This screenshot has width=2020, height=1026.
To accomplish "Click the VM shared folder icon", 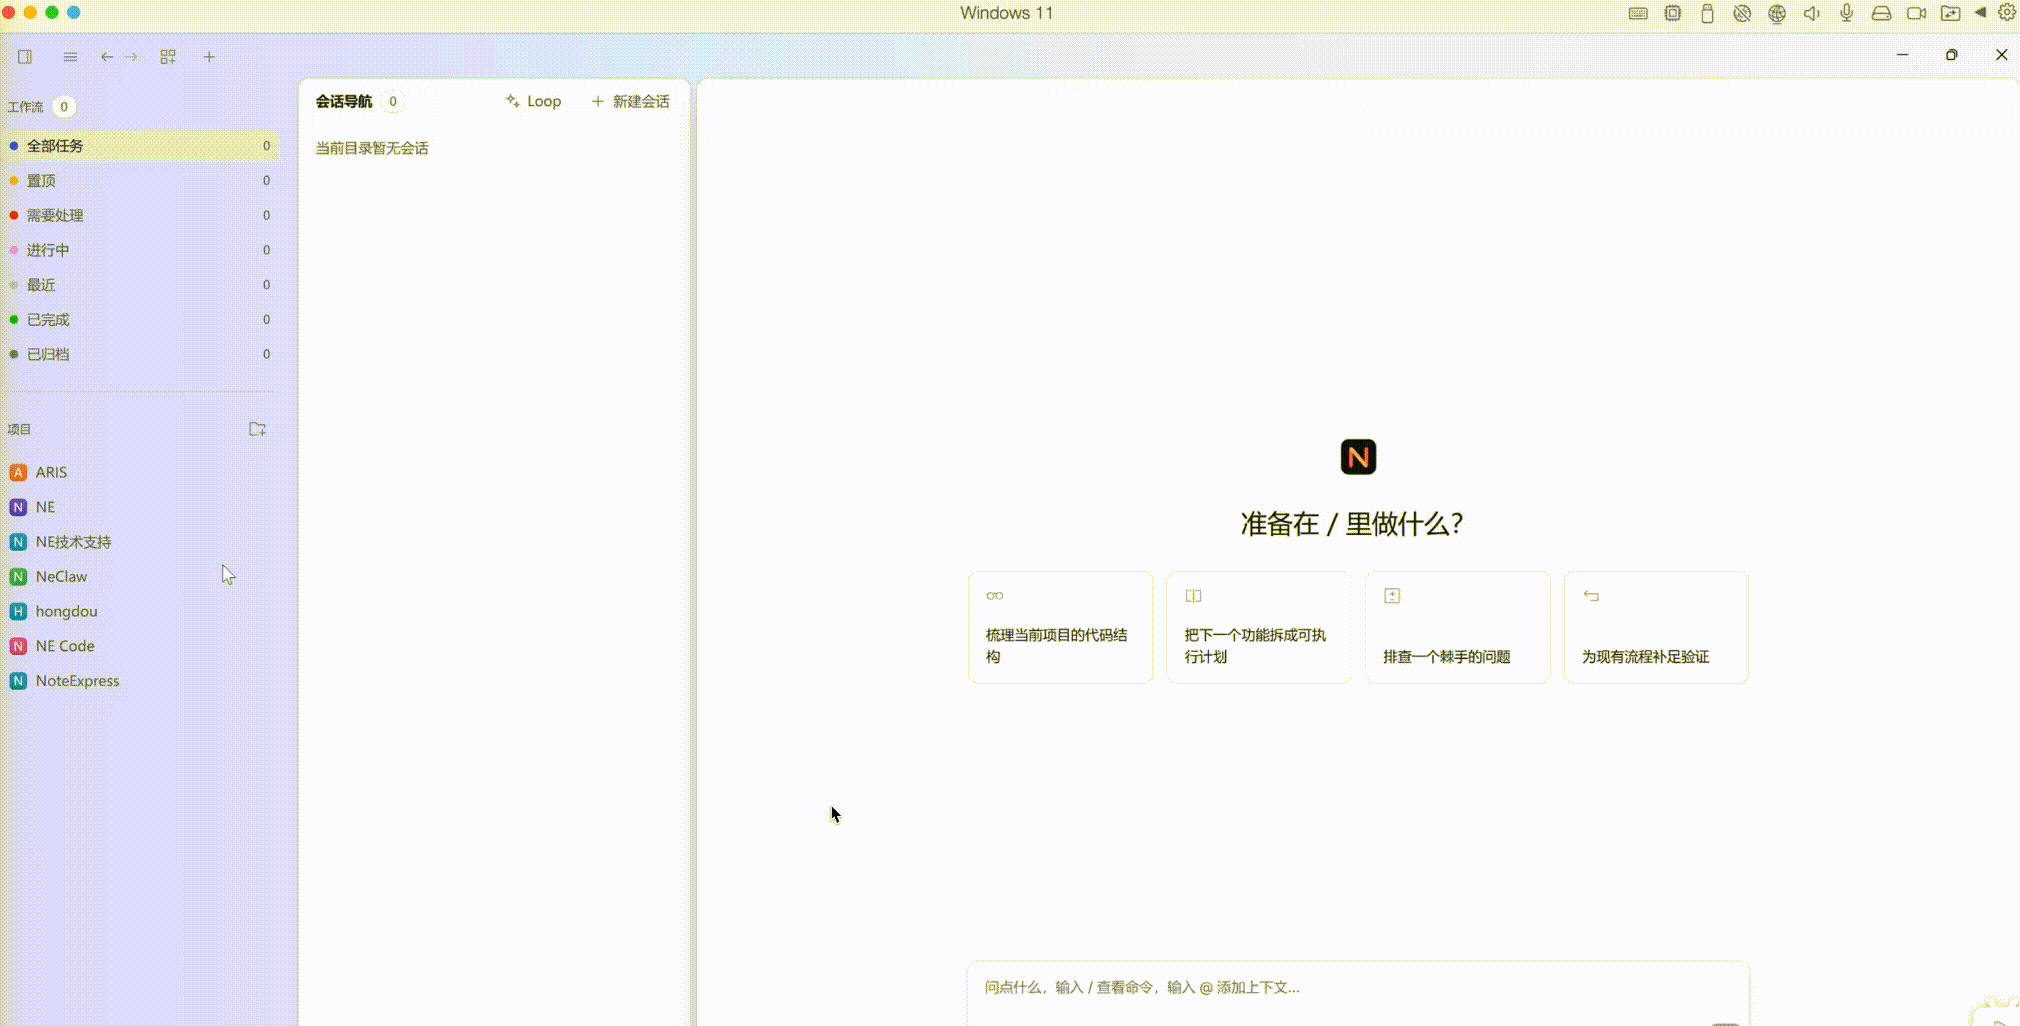I will 1950,13.
